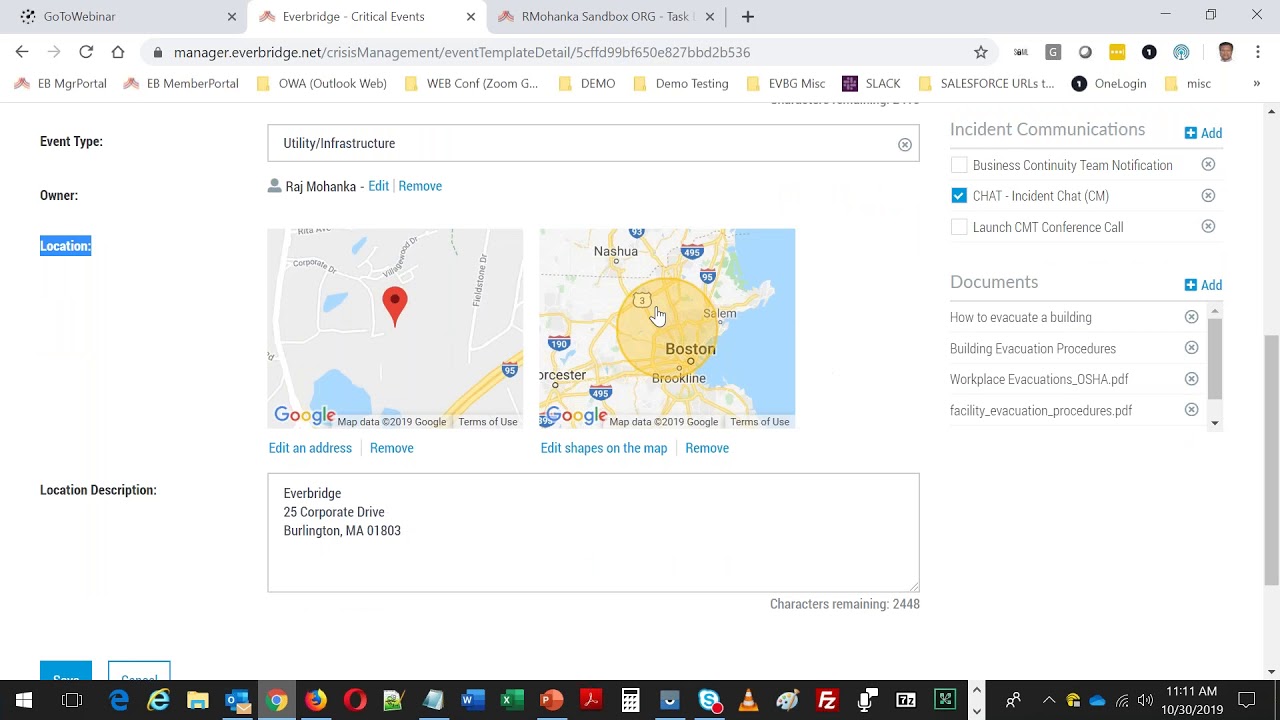Open Windows Start menu

[24, 700]
